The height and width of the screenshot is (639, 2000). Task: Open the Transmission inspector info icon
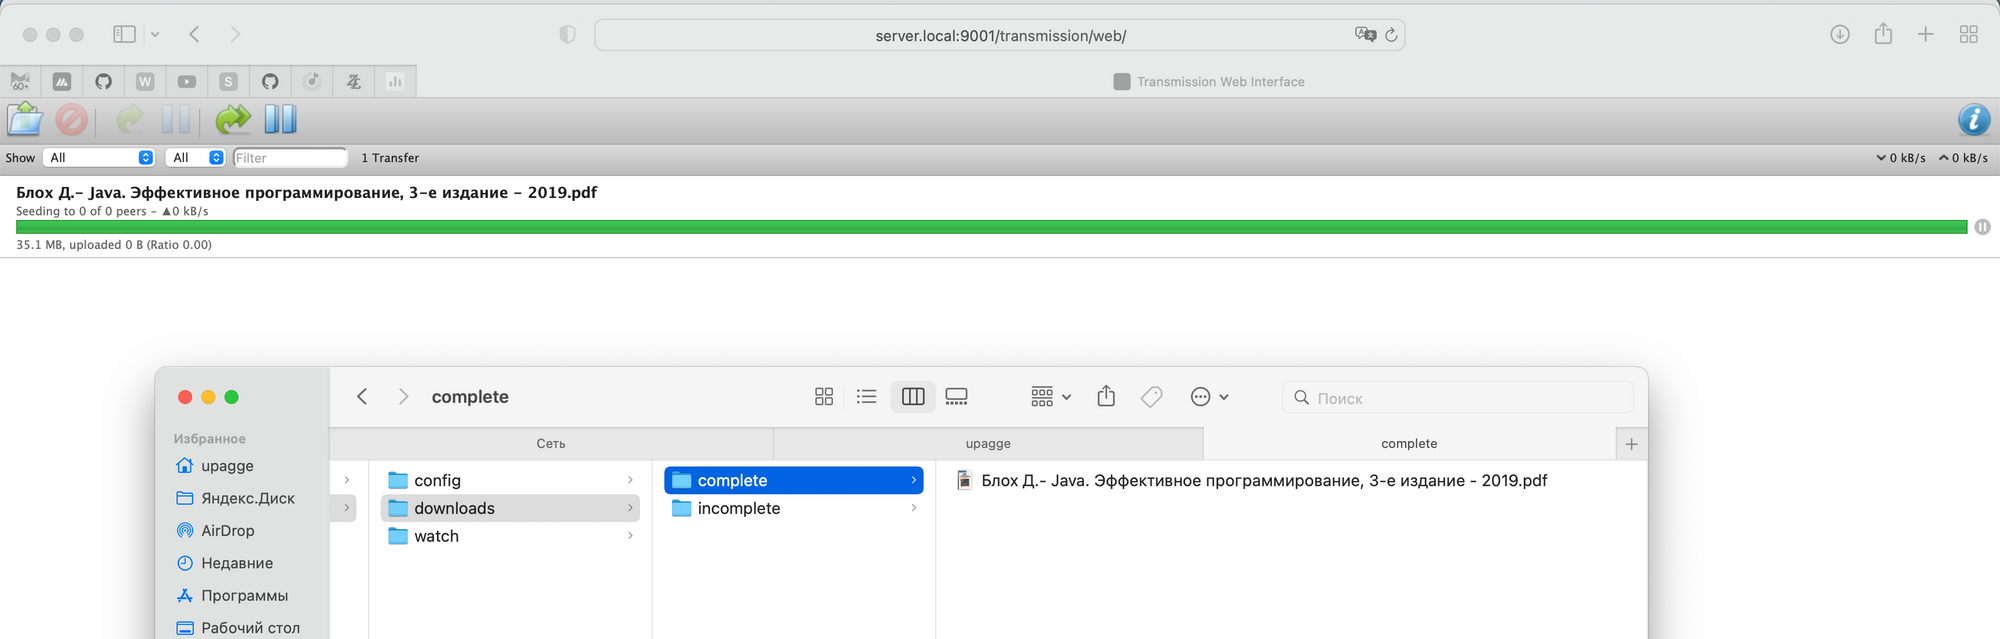click(1973, 120)
